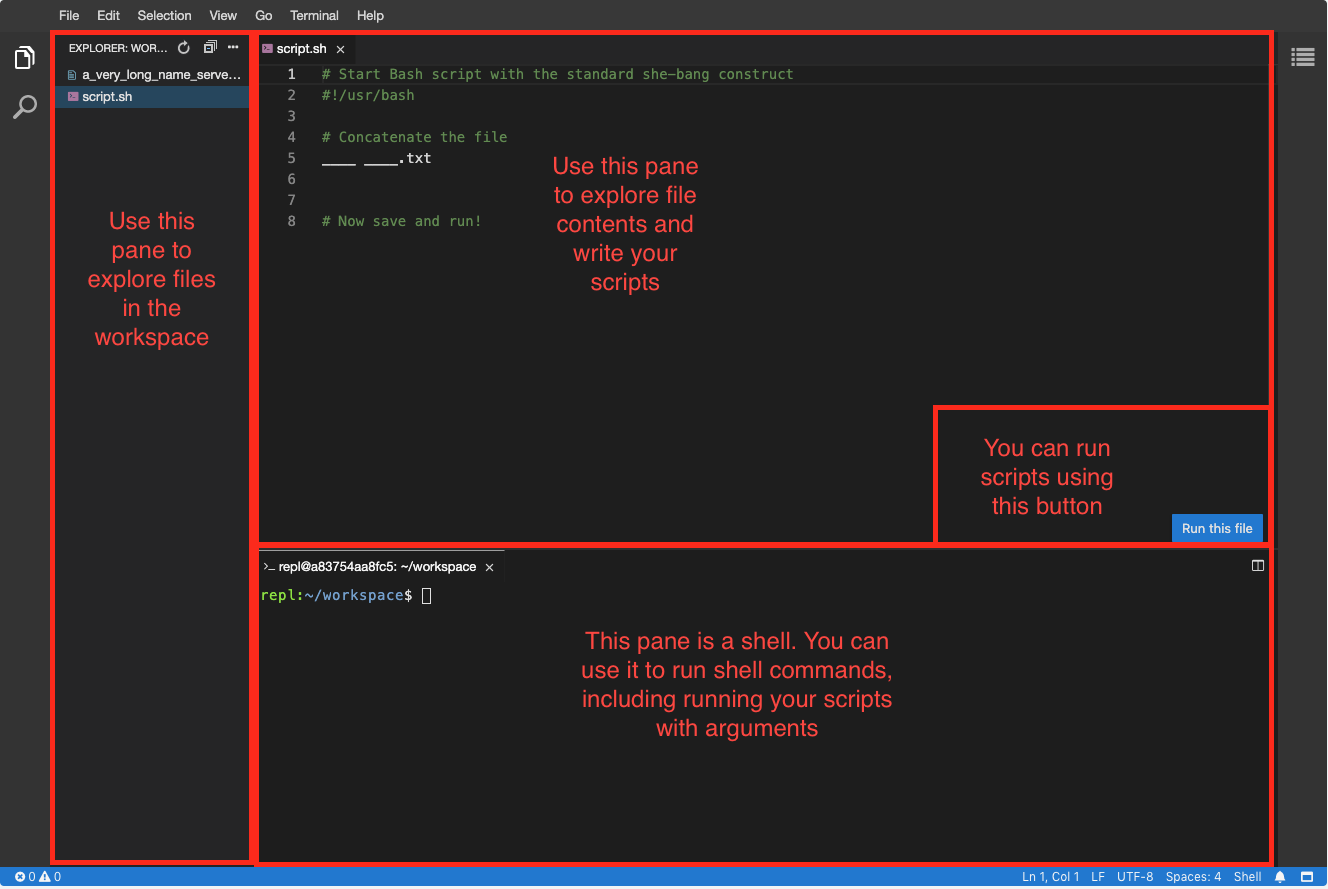Select the script.sh editor tab
Image resolution: width=1328 pixels, height=889 pixels.
[x=305, y=49]
